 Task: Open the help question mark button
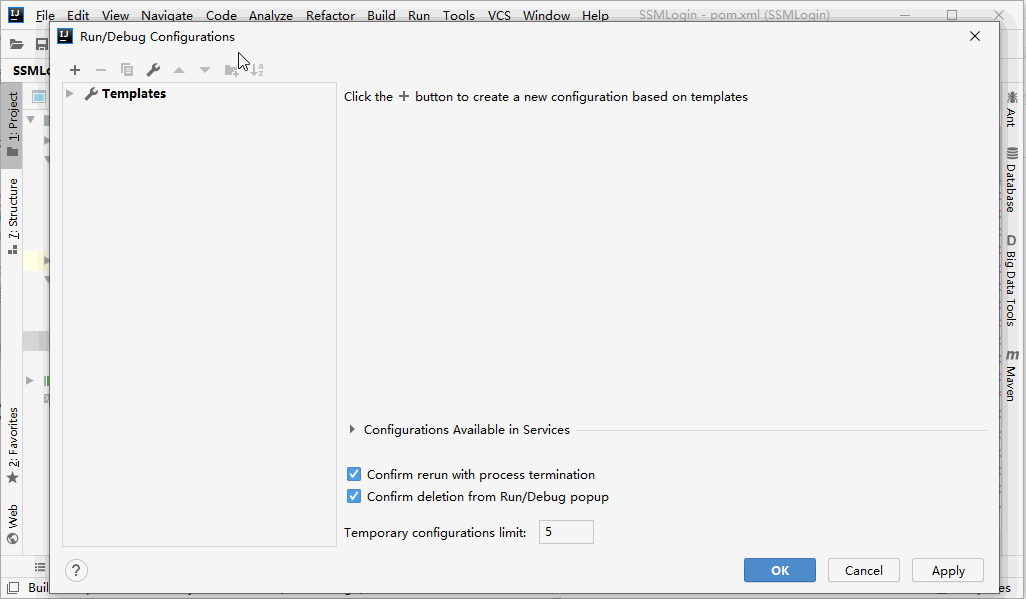tap(77, 571)
